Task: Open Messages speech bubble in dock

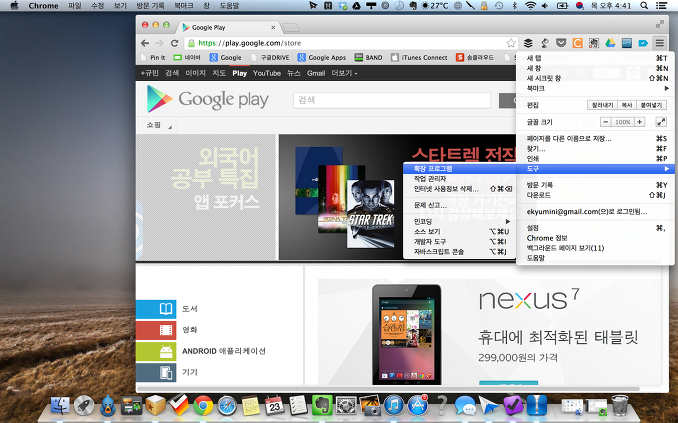Action: pos(465,406)
